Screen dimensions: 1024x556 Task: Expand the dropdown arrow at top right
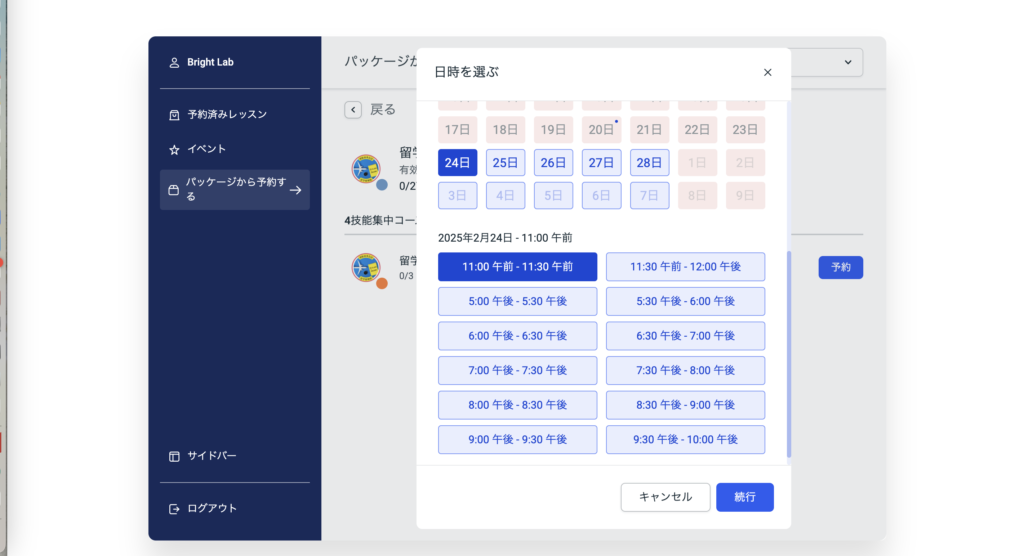(x=848, y=62)
